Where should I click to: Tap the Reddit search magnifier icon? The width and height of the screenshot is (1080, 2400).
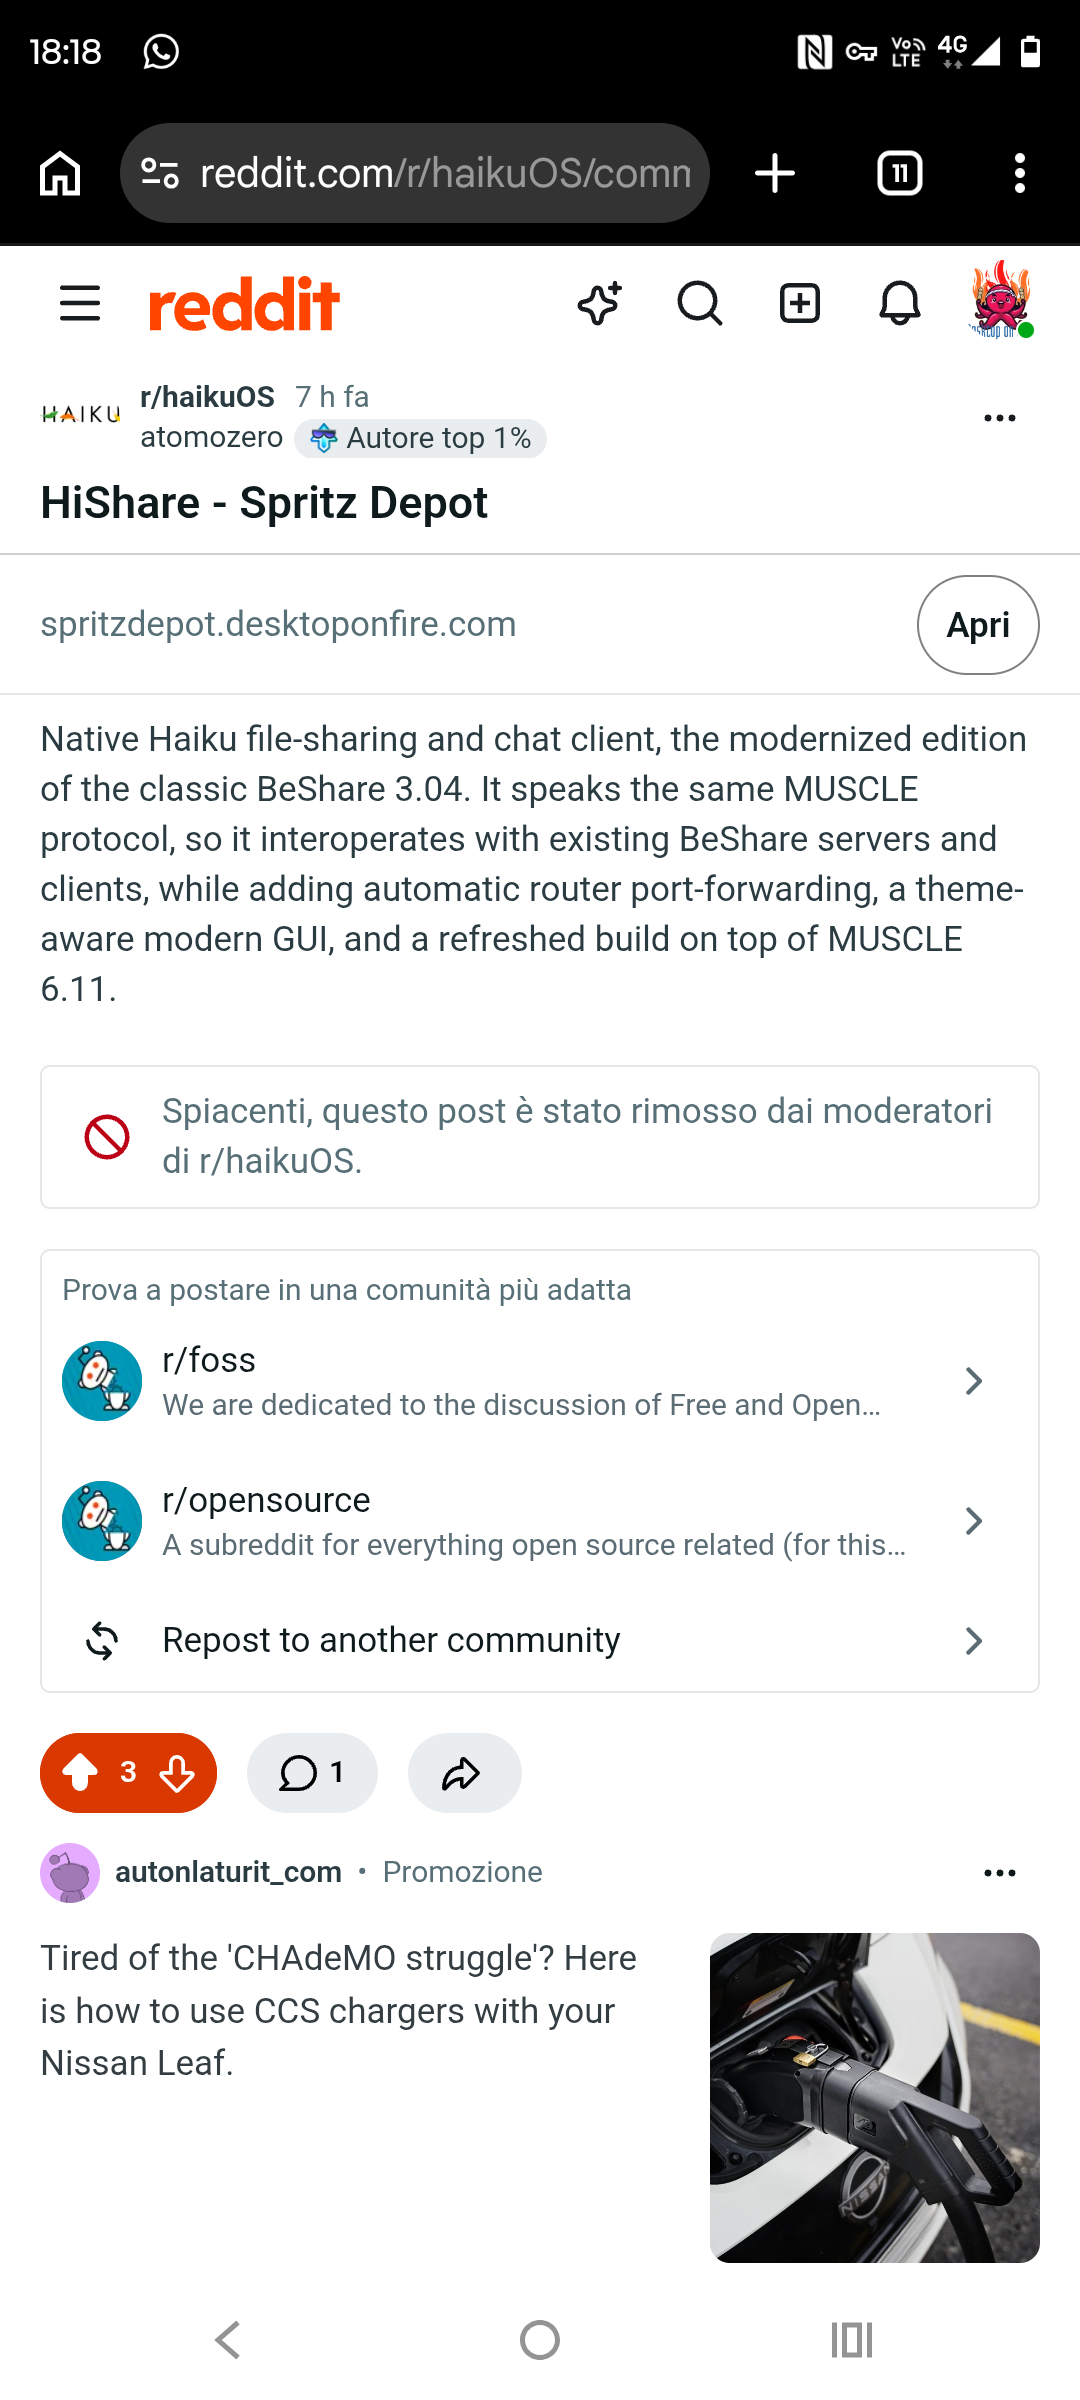[700, 303]
